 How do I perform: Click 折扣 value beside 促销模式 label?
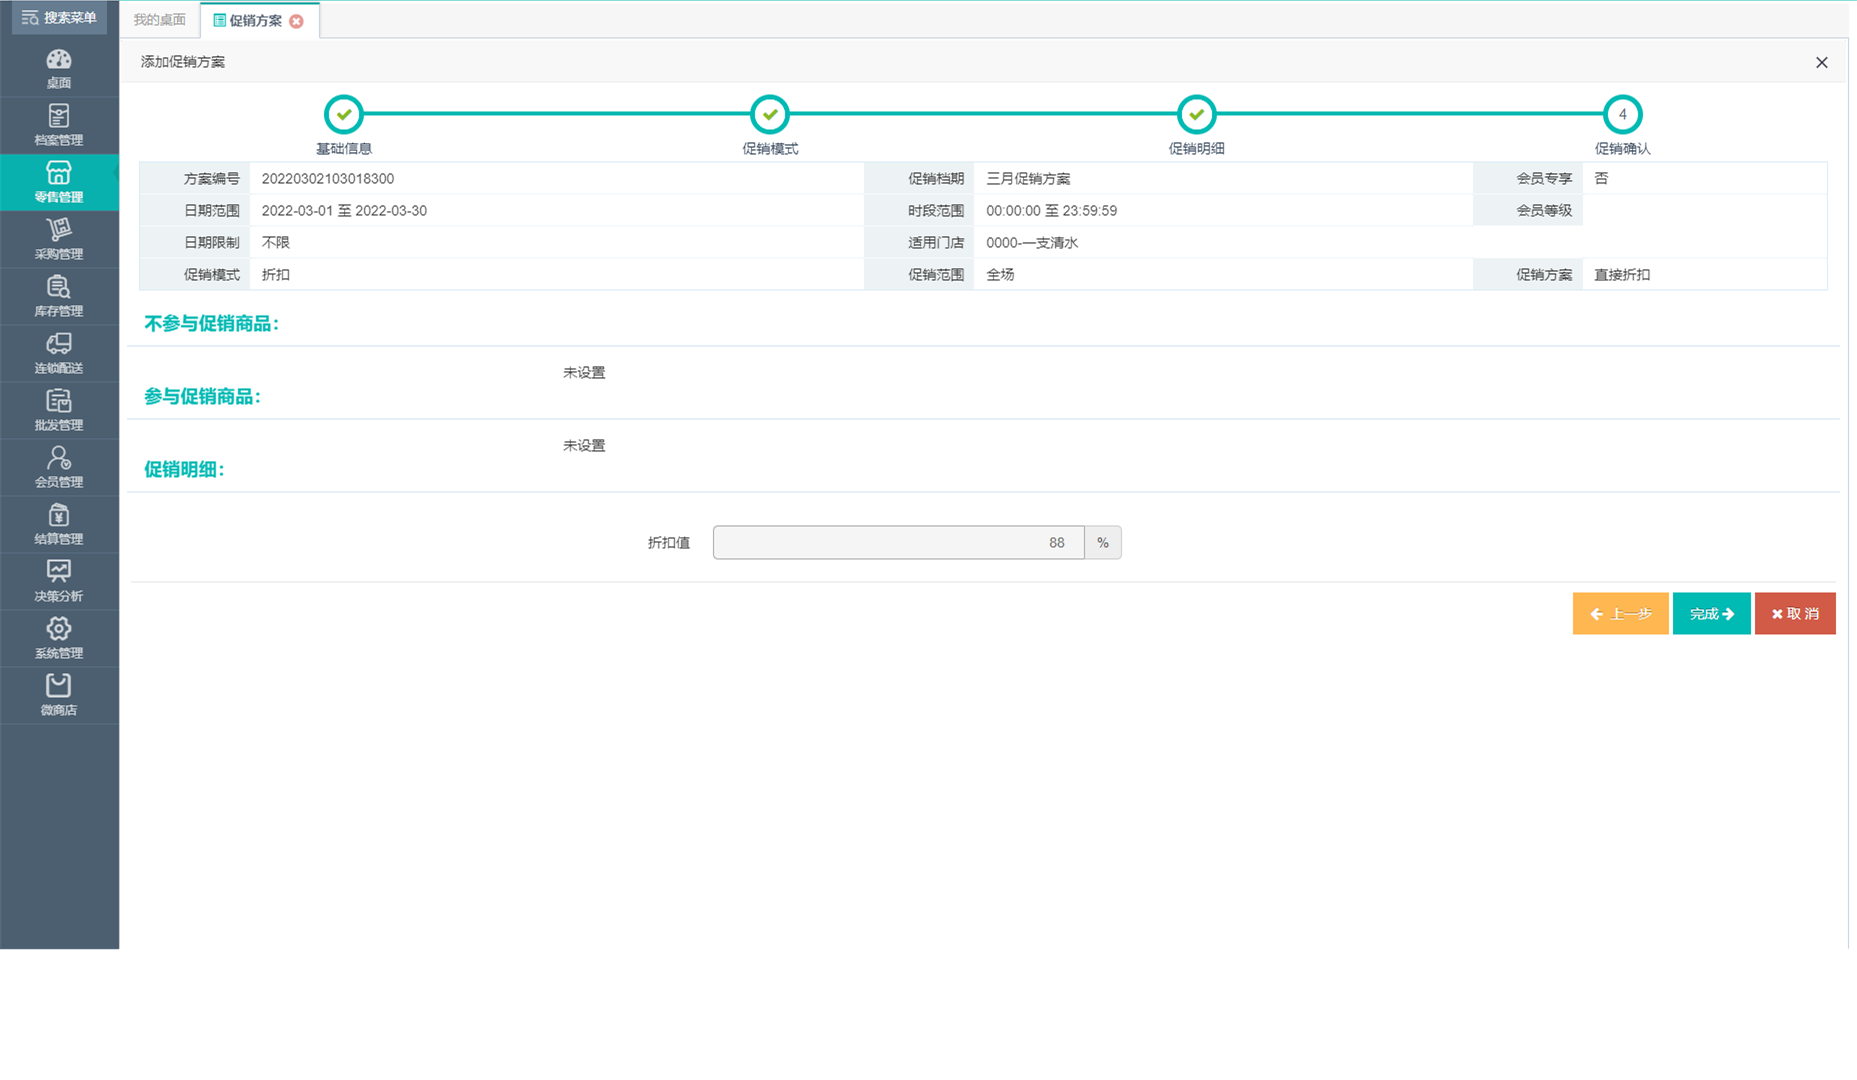pos(275,274)
